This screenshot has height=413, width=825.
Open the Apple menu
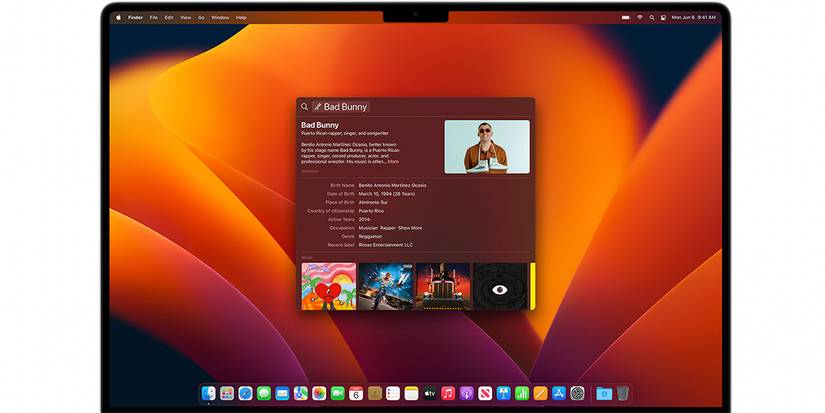tap(118, 17)
